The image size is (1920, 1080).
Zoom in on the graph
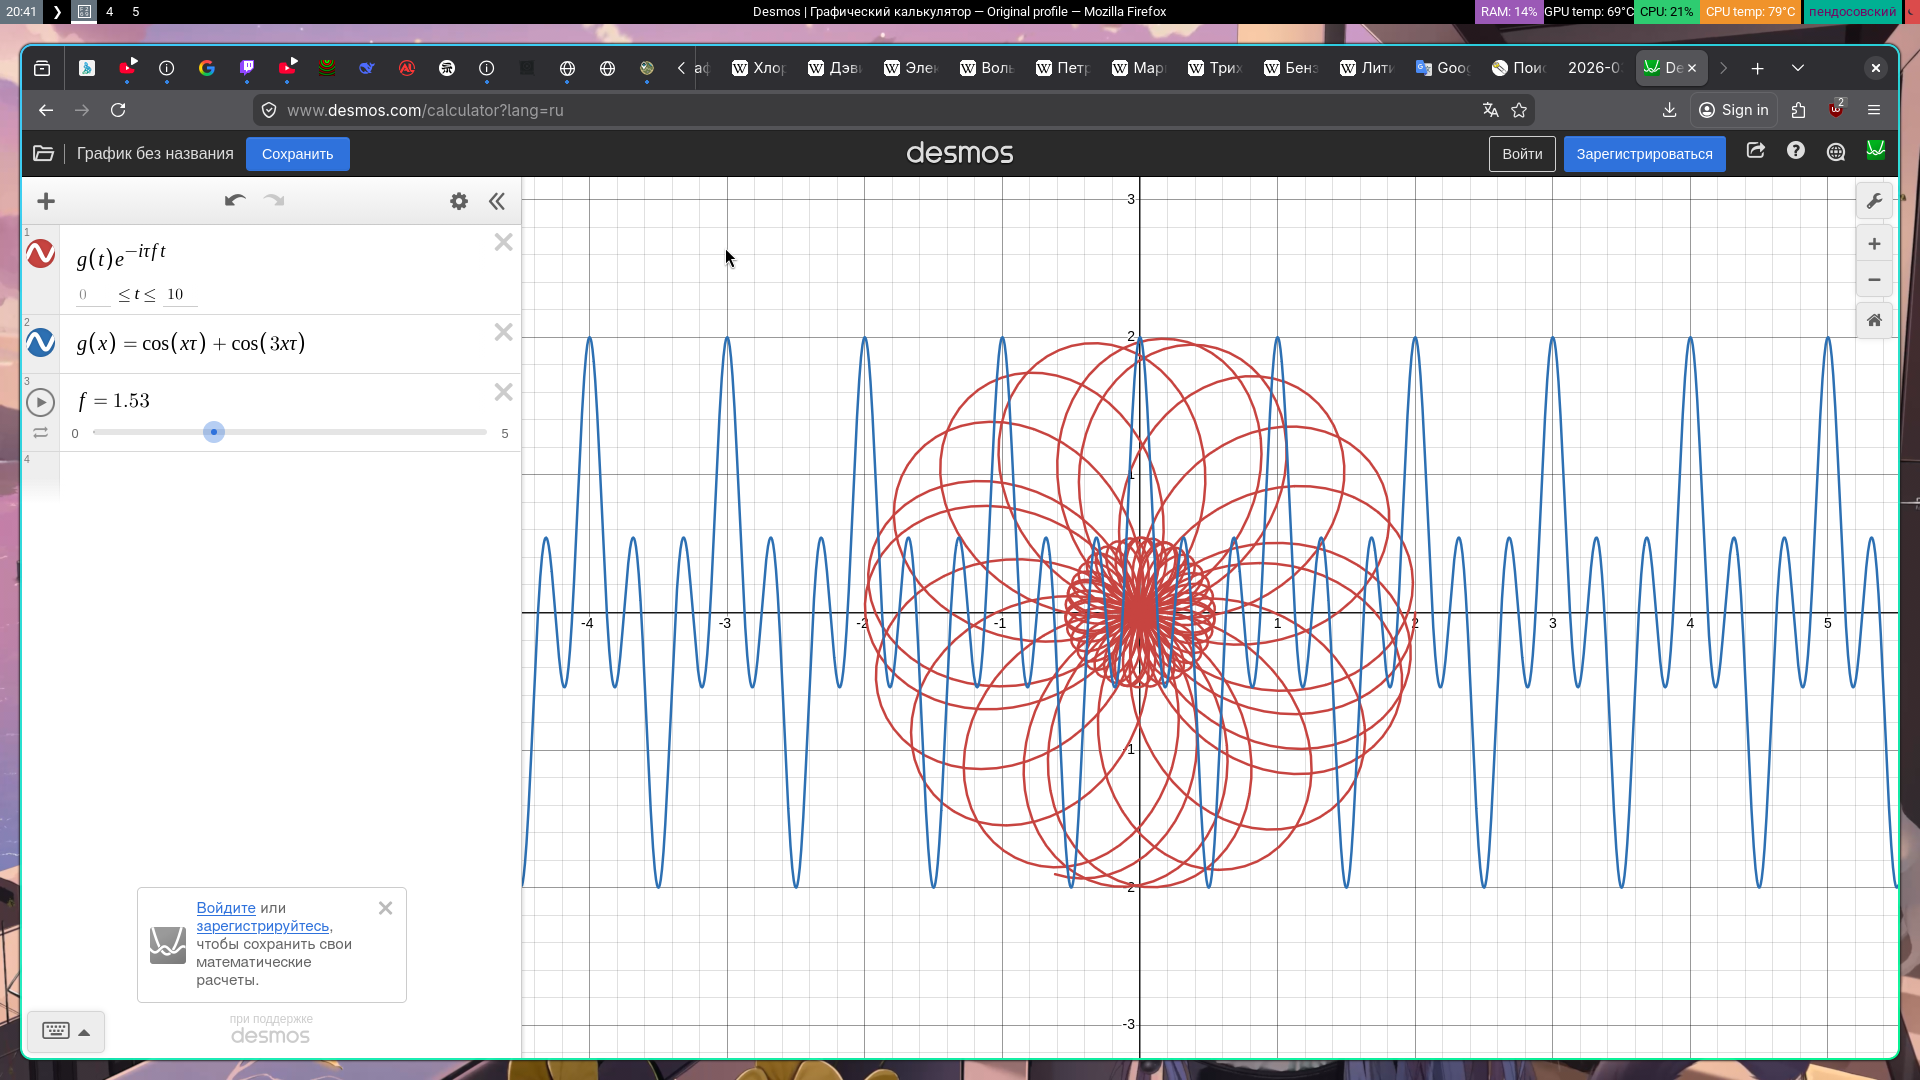pyautogui.click(x=1874, y=244)
